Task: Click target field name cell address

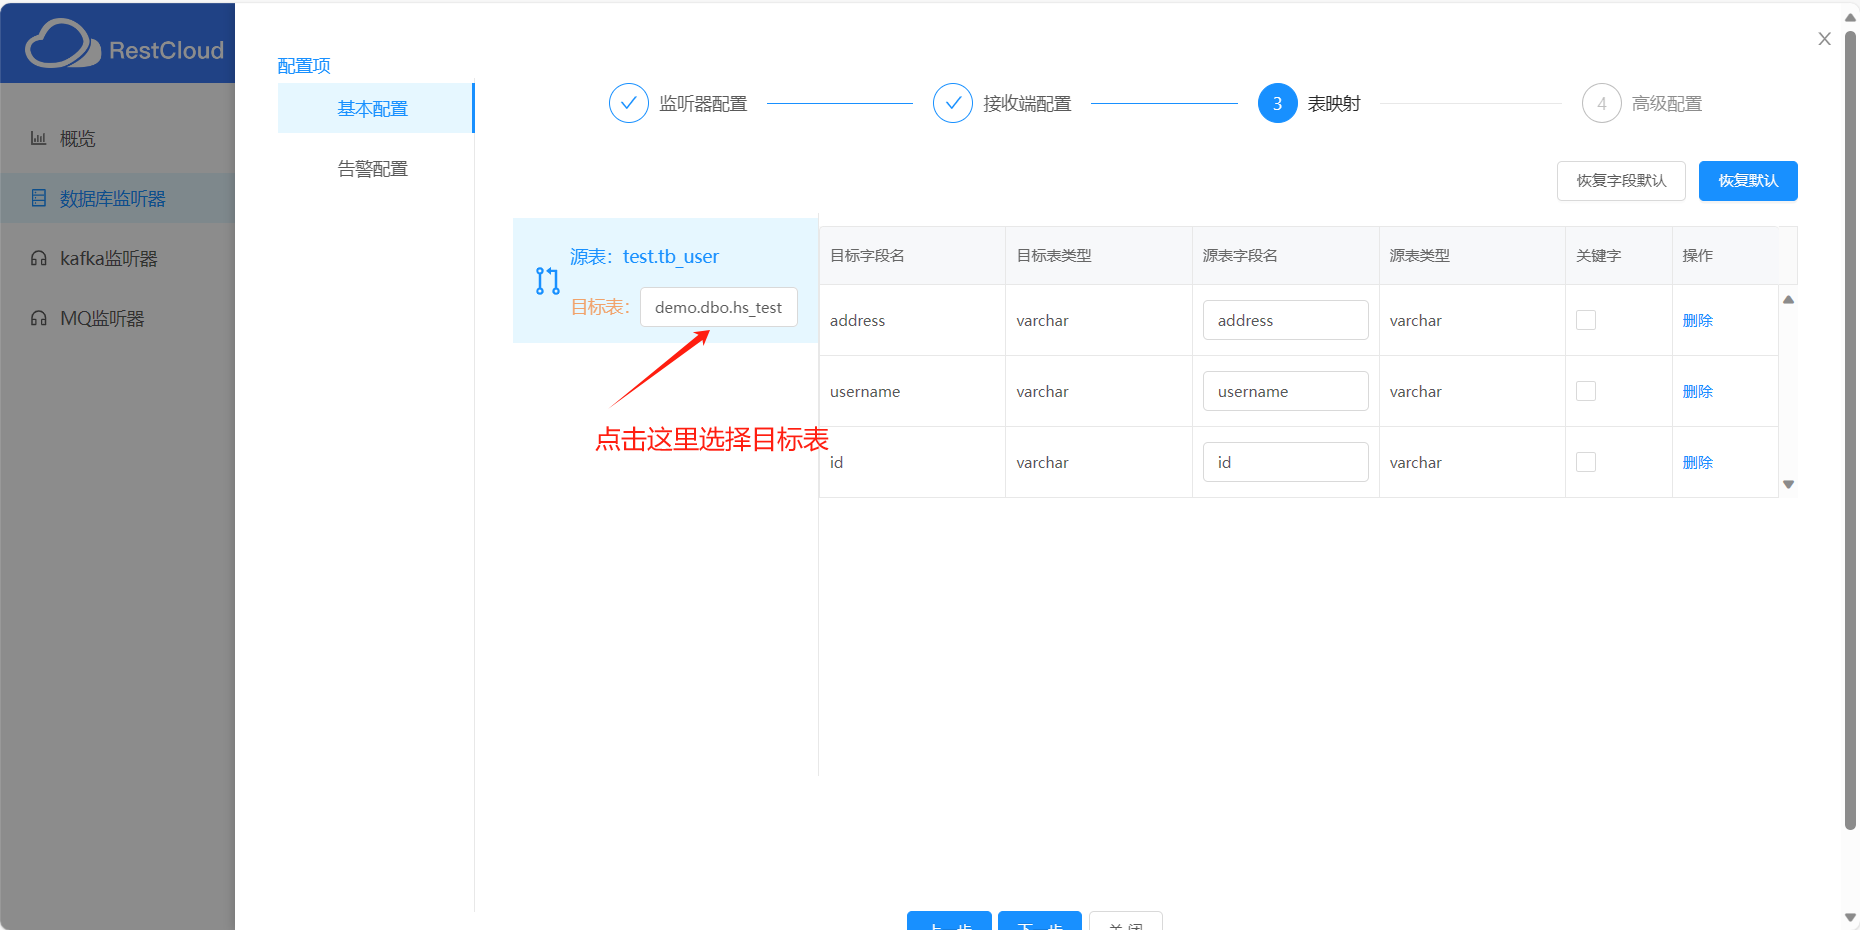Action: pyautogui.click(x=857, y=320)
